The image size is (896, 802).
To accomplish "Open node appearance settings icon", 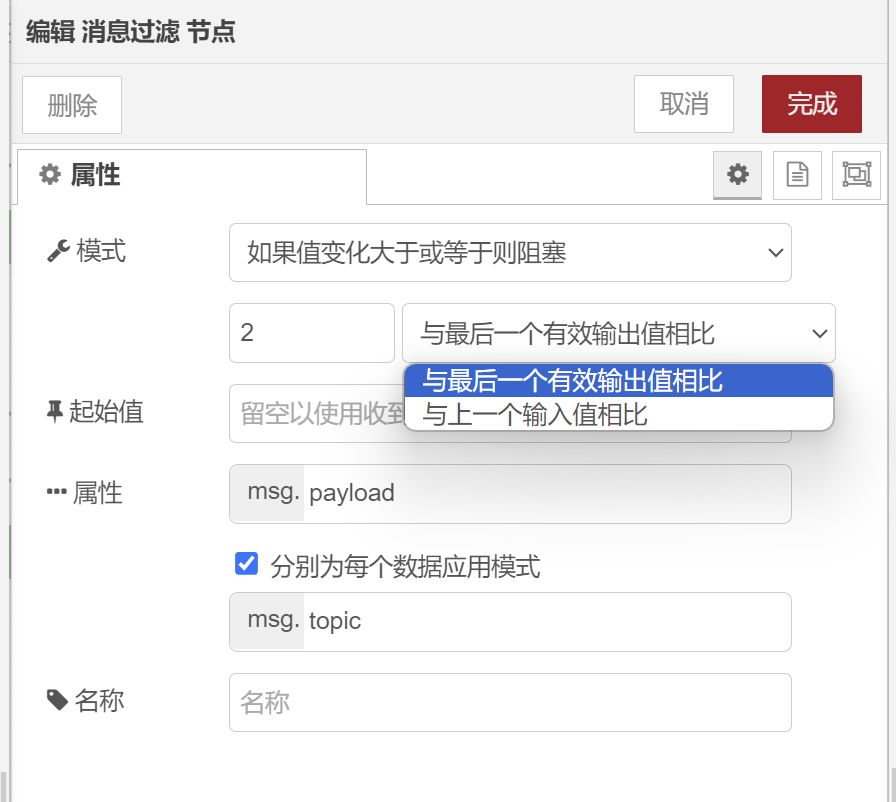I will coord(857,175).
